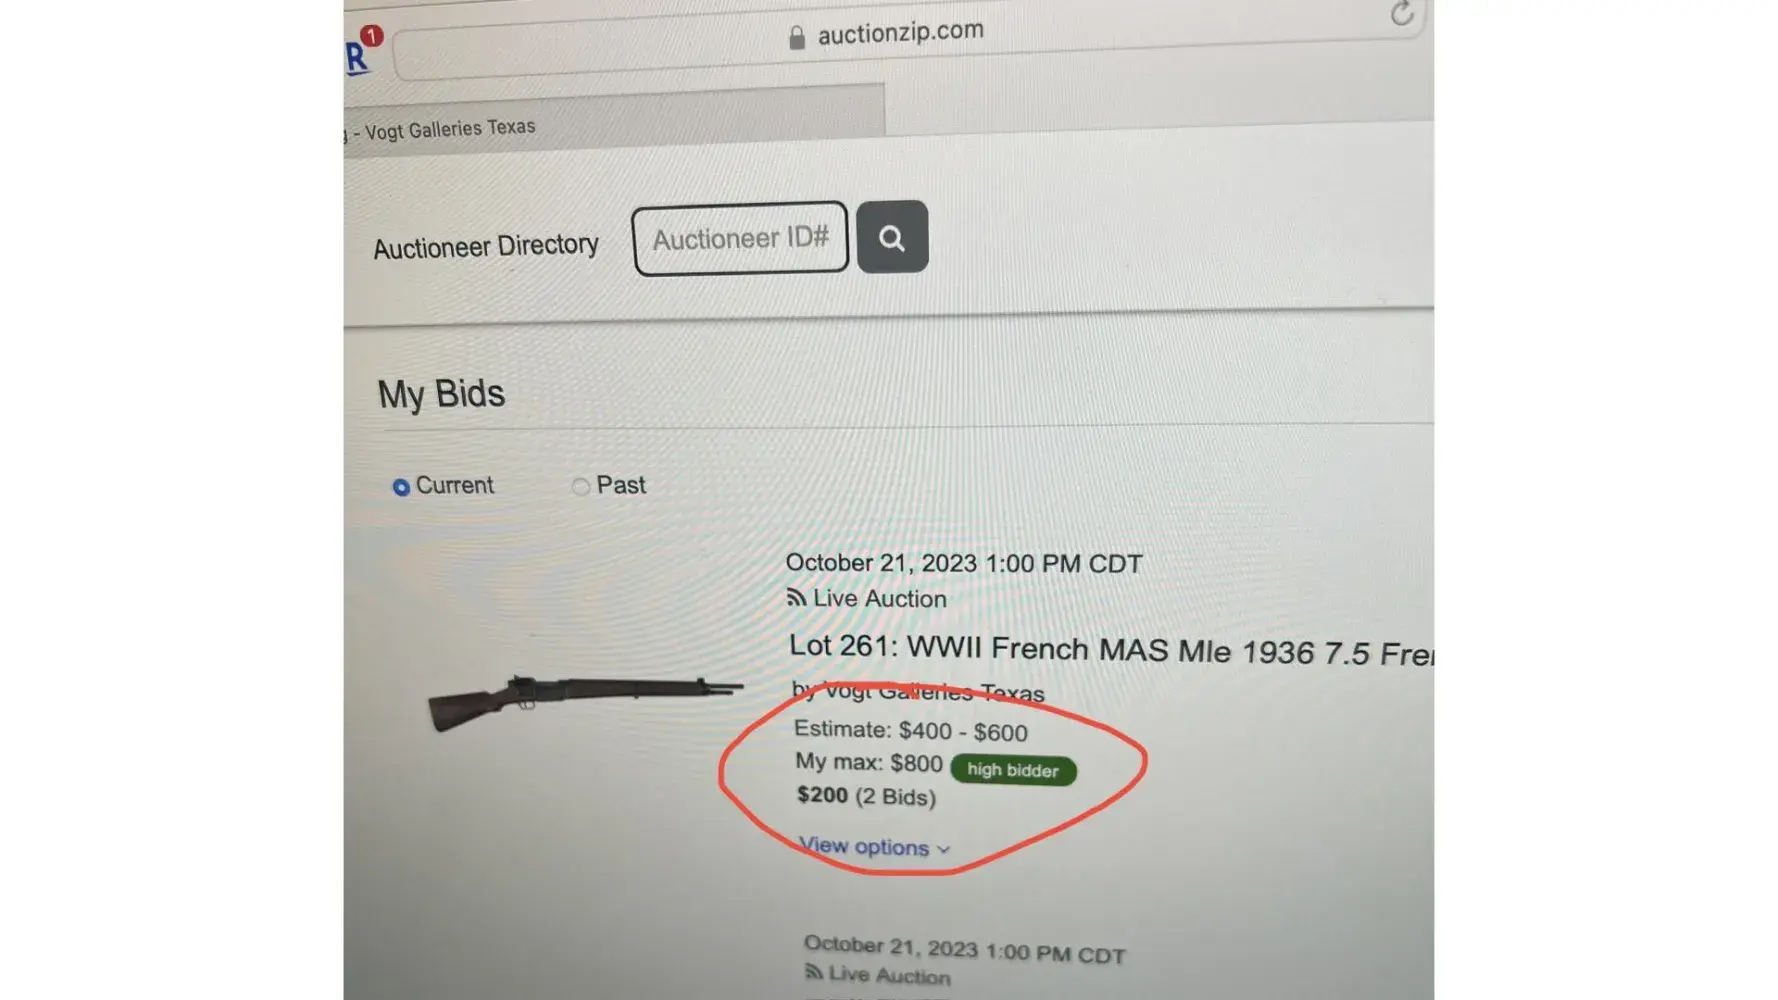Click the $200 (2 Bids) current price
Image resolution: width=1778 pixels, height=1000 pixels.
[866, 796]
